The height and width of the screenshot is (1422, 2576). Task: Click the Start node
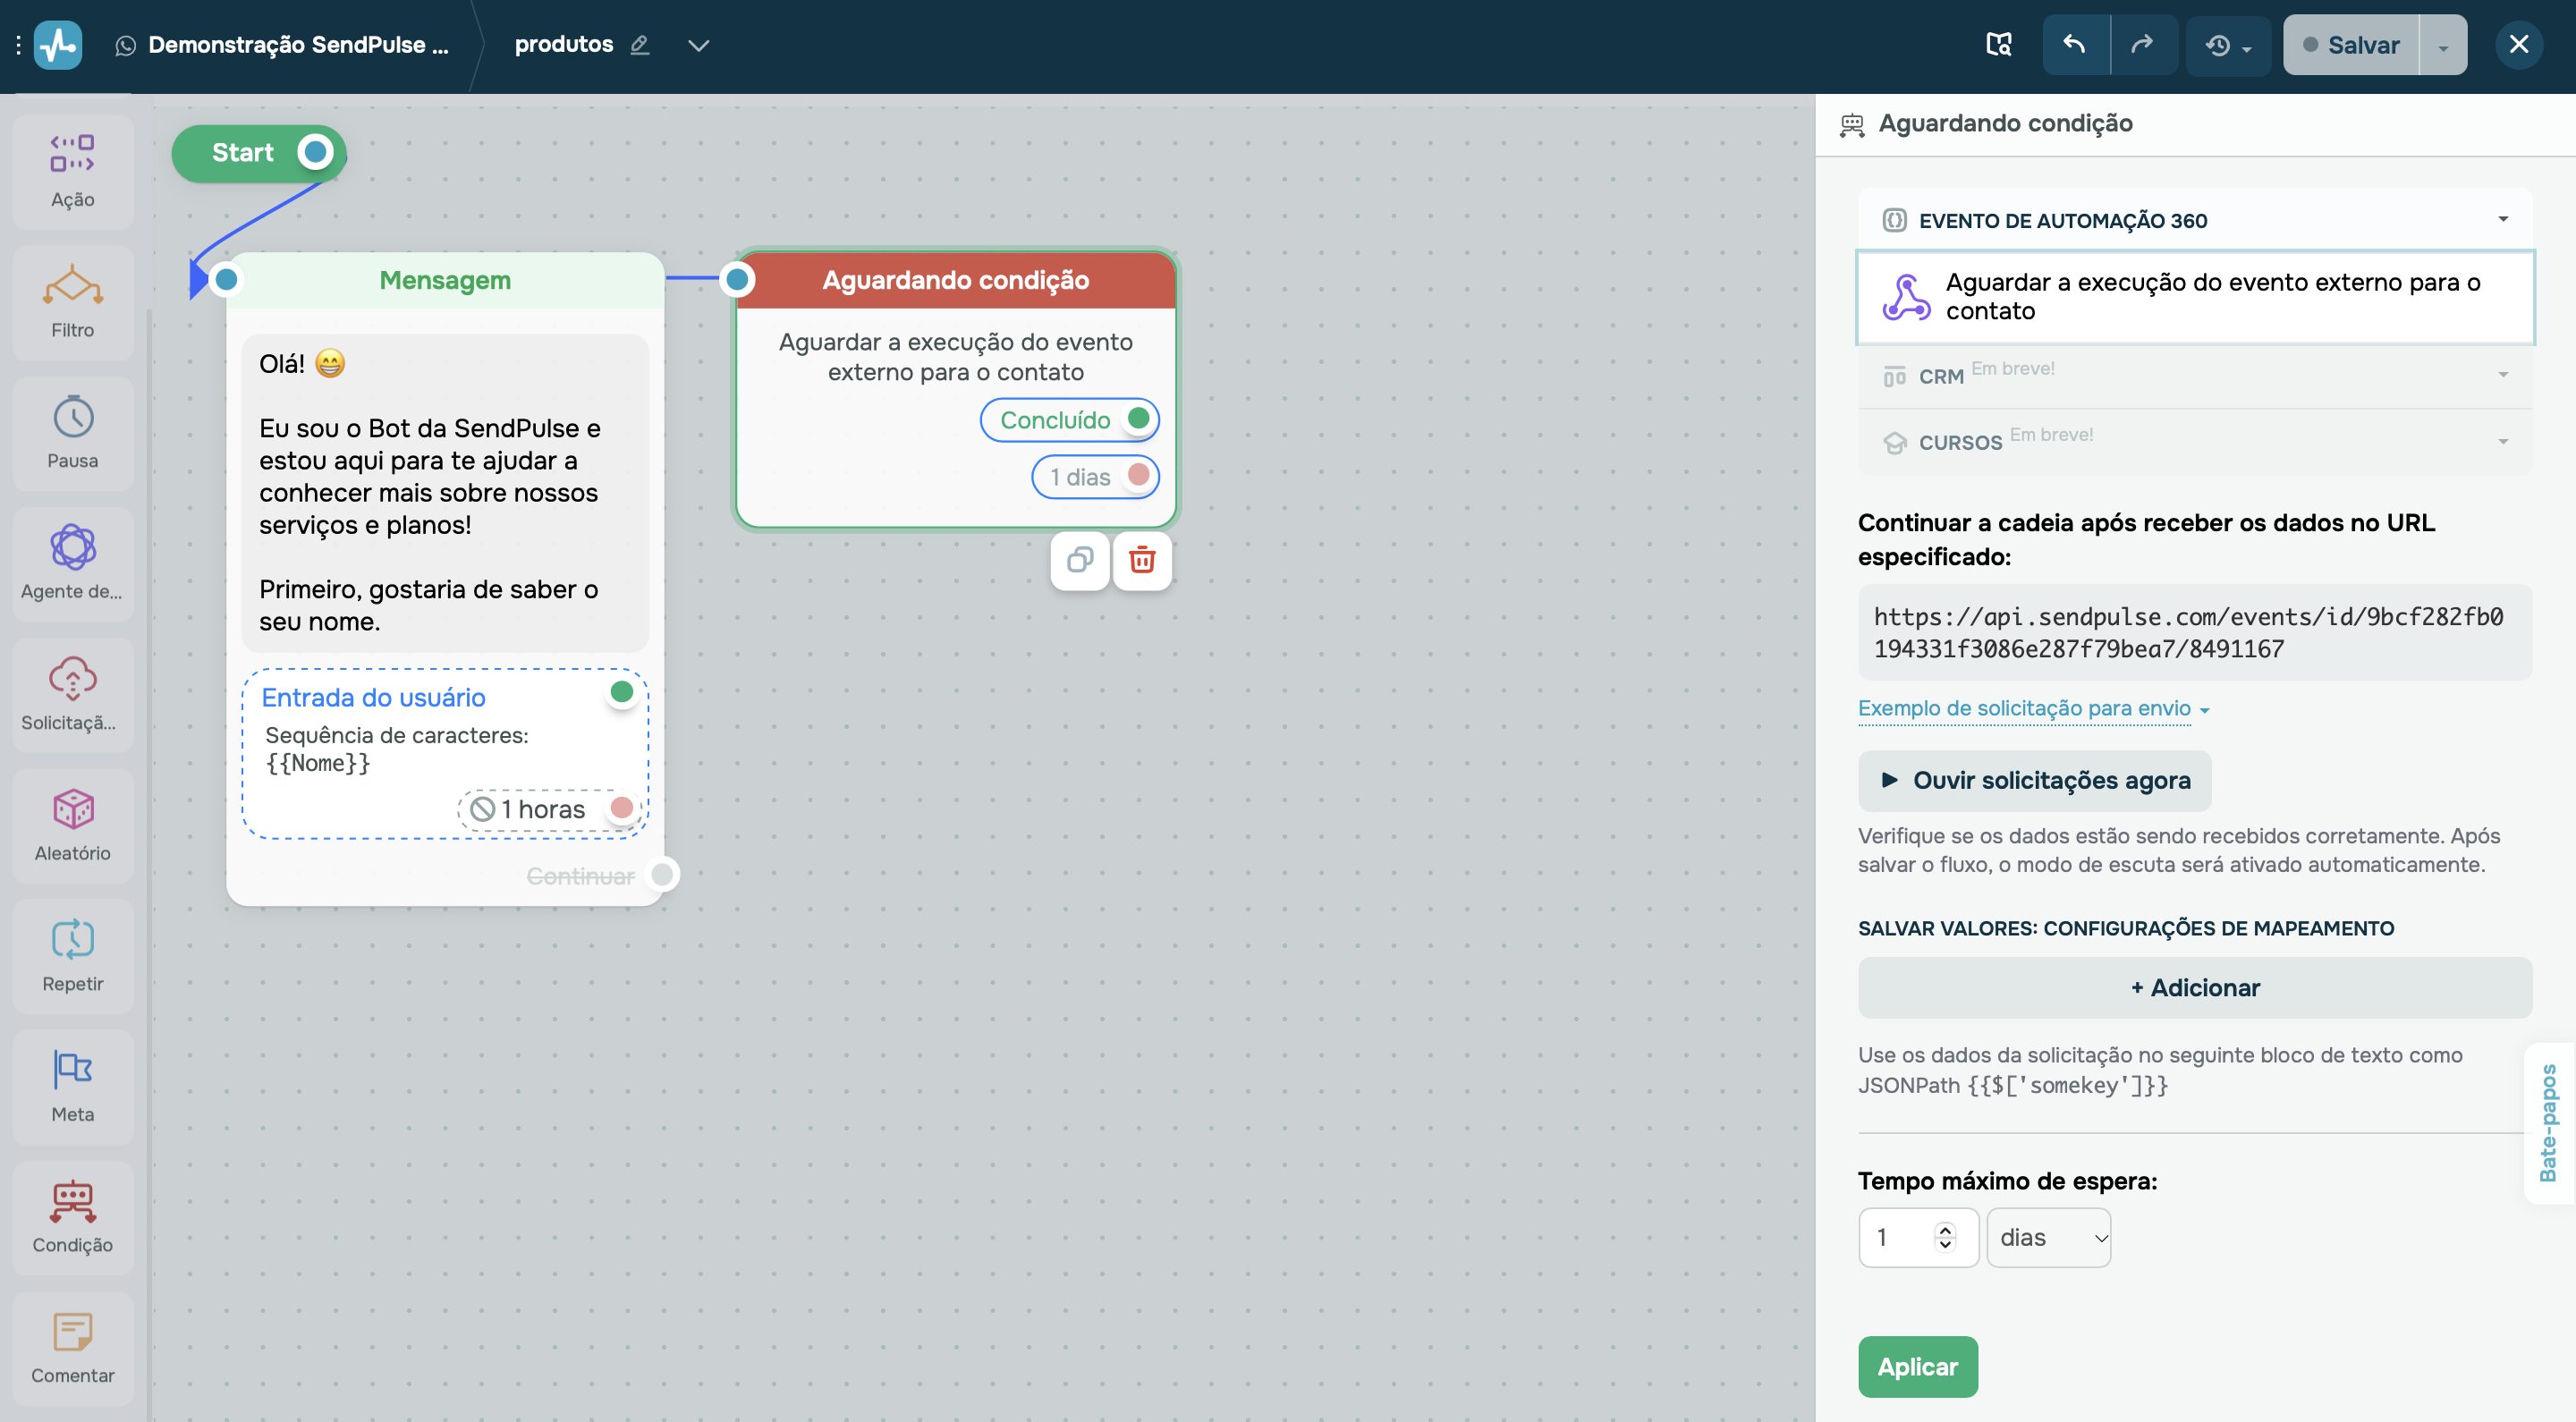click(x=258, y=153)
